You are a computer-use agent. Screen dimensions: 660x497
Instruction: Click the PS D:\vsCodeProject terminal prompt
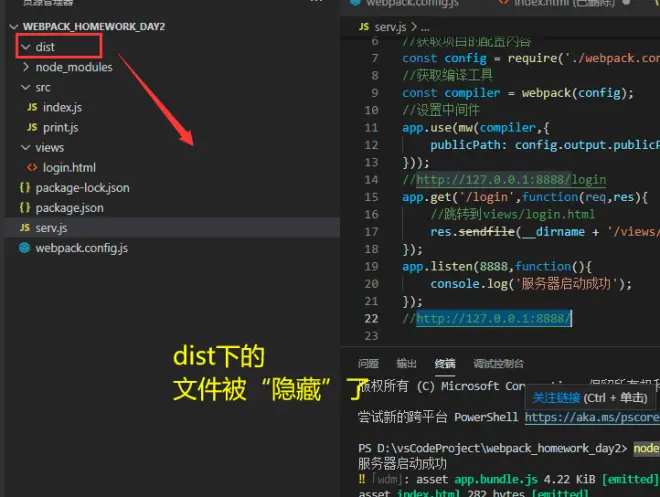492,448
